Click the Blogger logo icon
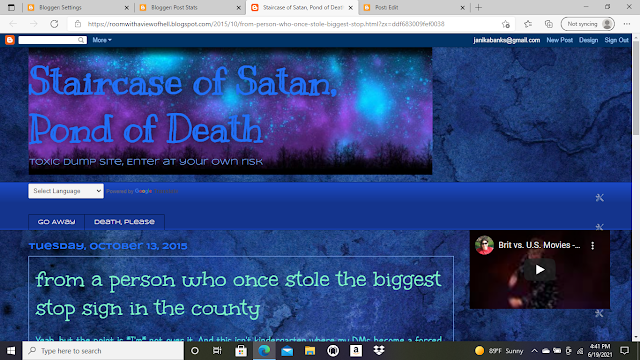This screenshot has height=360, width=640. (x=10, y=40)
